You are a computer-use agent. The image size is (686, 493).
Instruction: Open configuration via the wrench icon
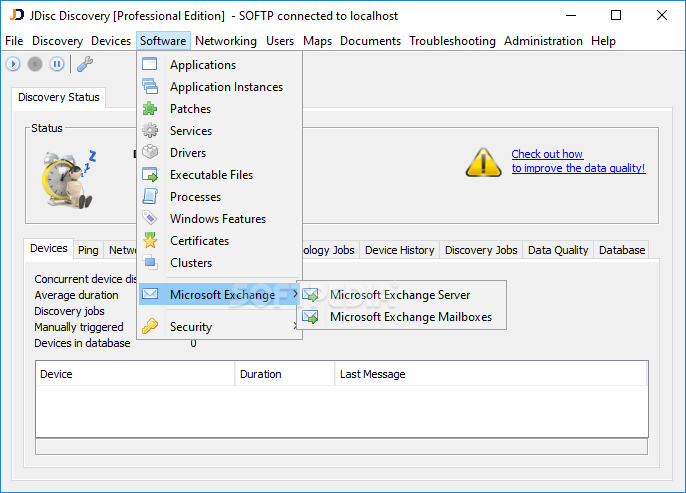[85, 64]
